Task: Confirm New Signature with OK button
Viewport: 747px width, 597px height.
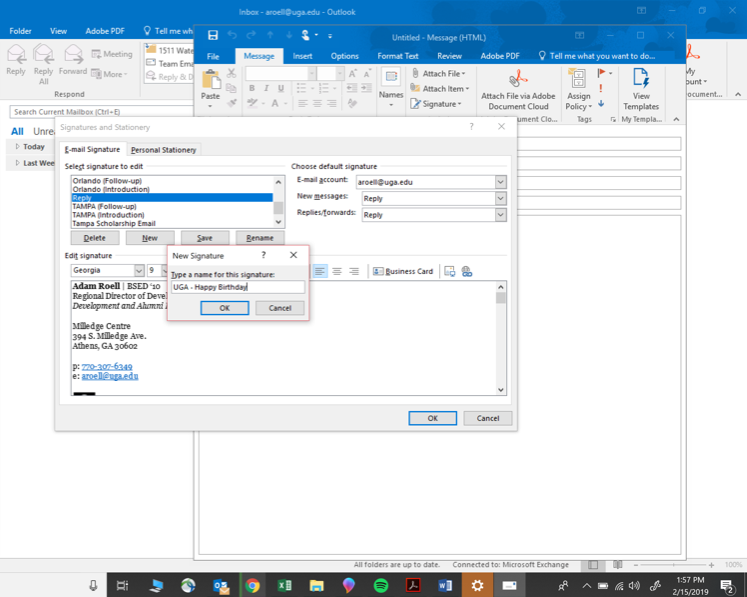Action: coord(224,308)
